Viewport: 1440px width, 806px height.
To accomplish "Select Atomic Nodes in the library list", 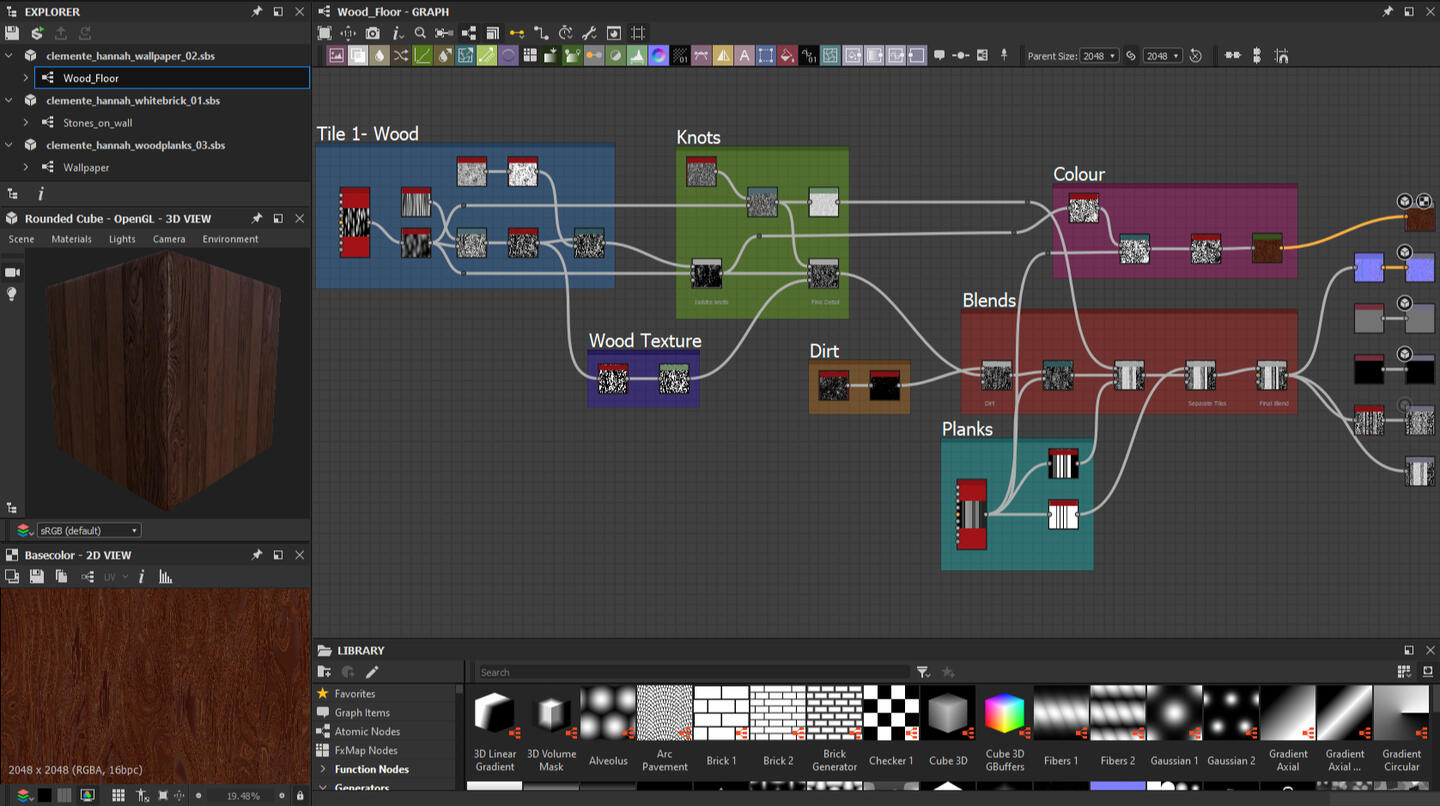I will [x=366, y=731].
